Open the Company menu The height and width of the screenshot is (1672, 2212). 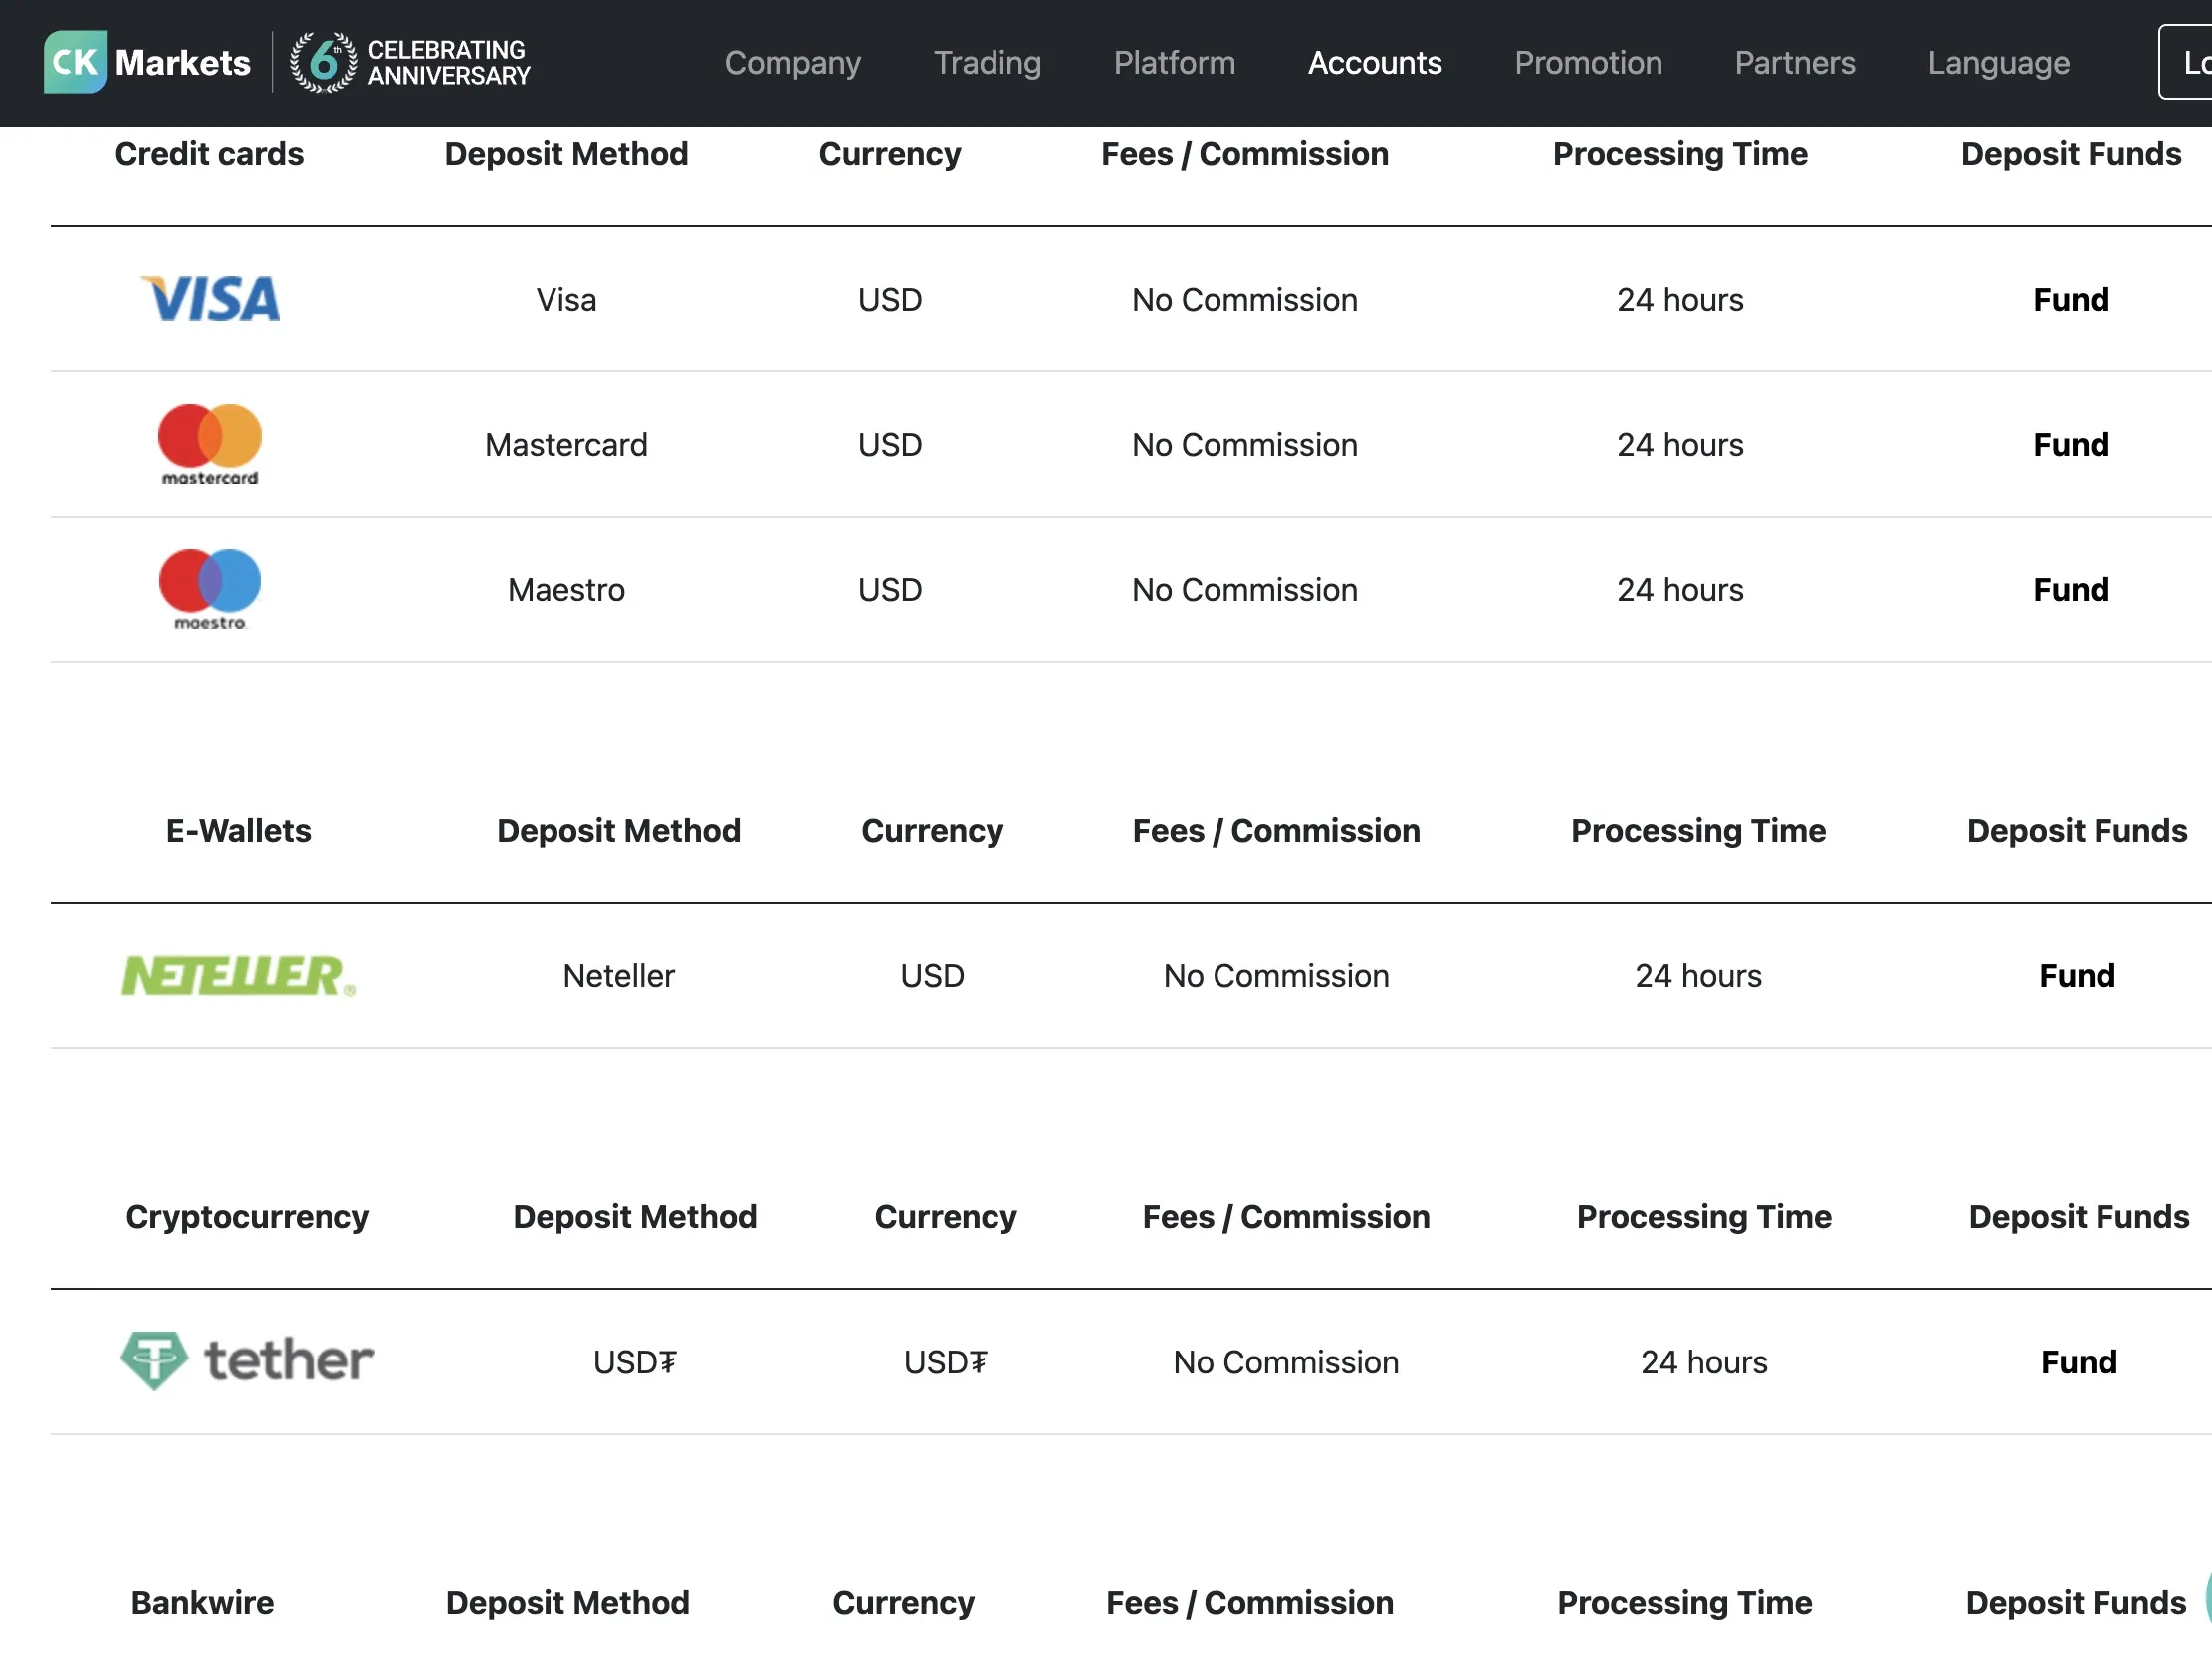792,63
